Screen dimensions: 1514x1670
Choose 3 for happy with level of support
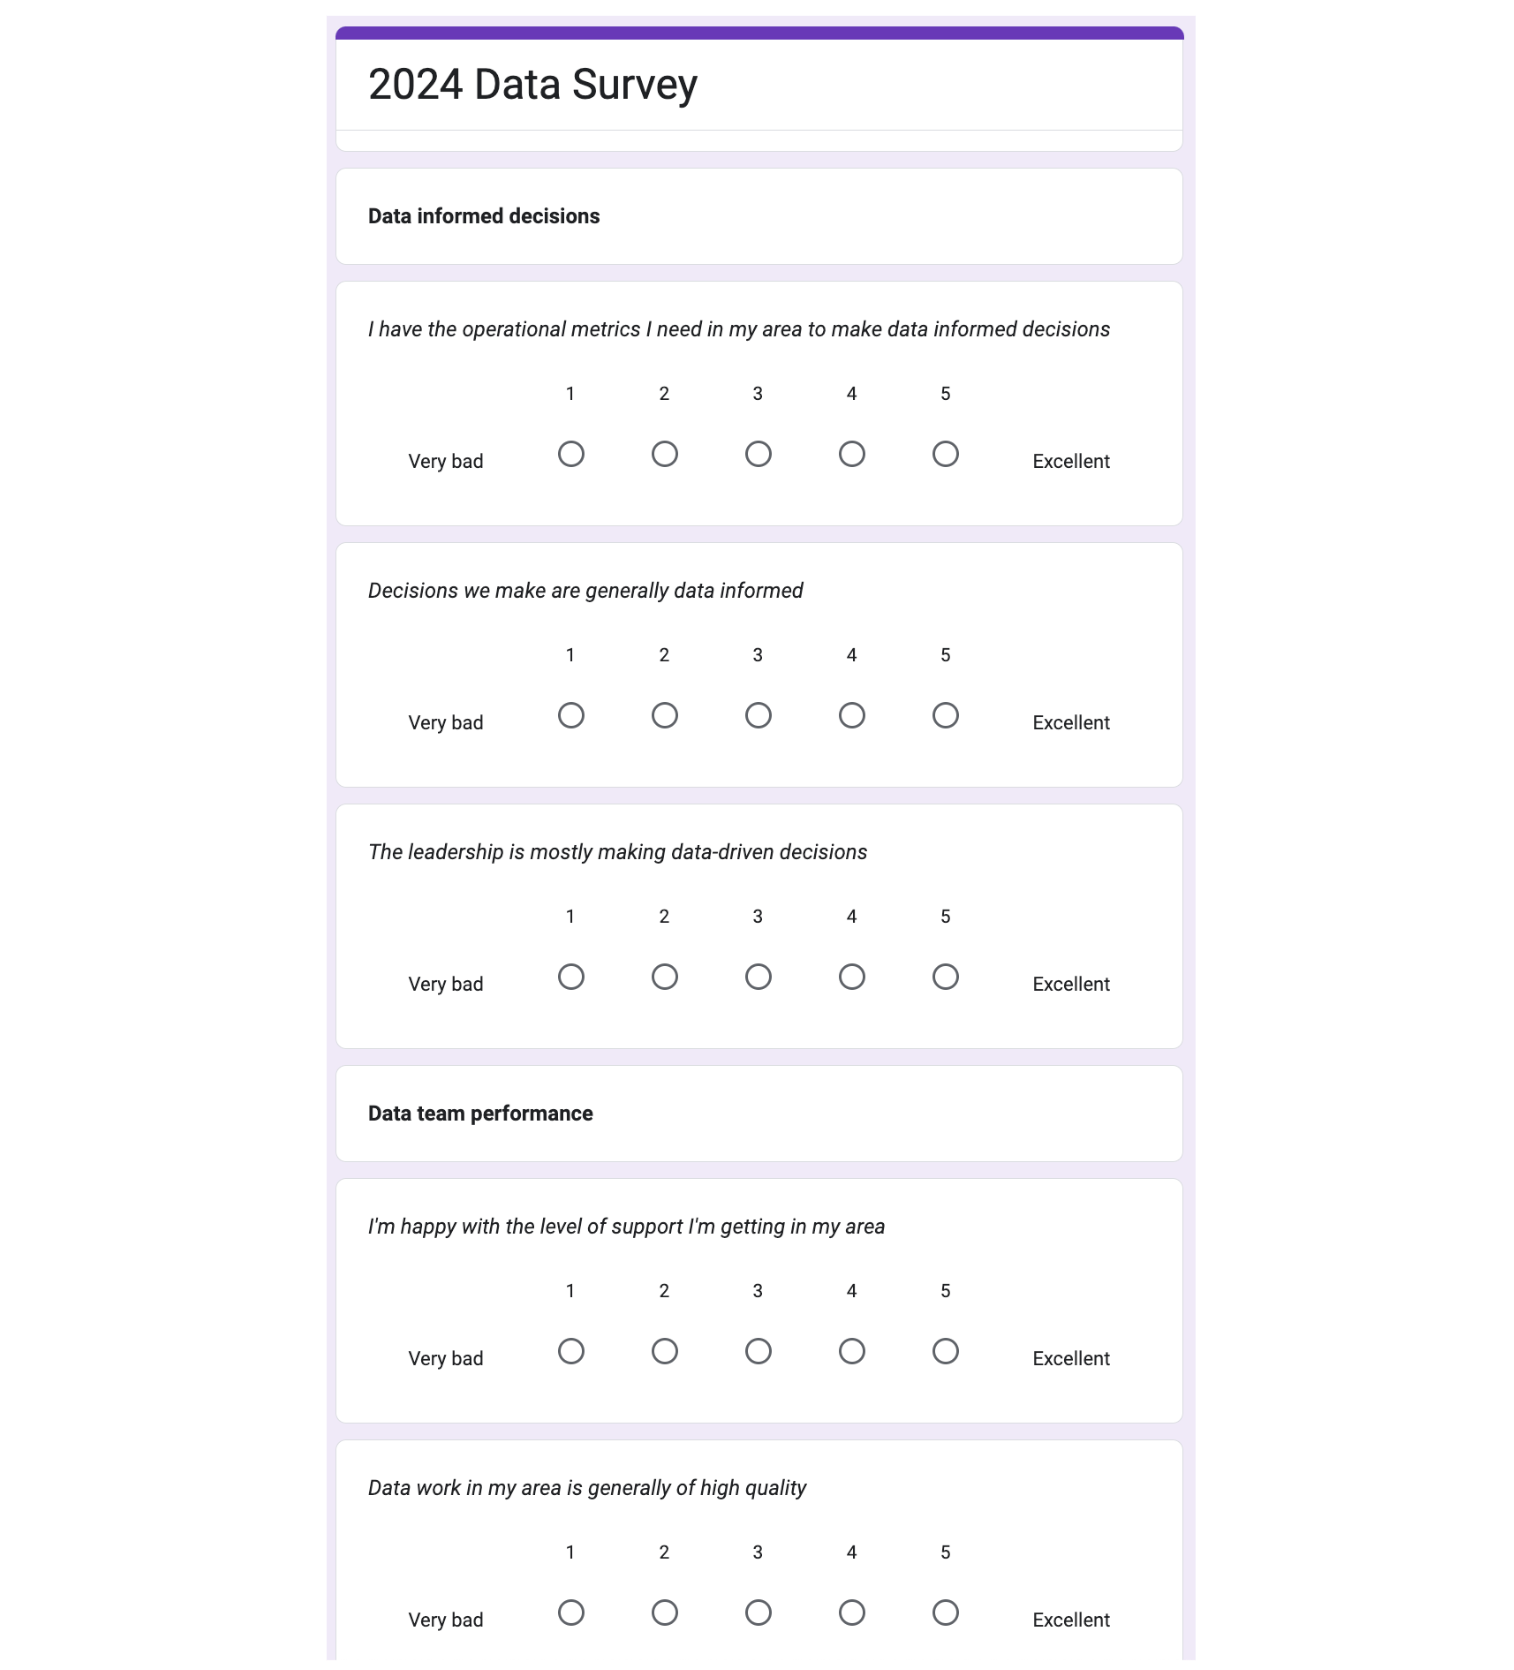click(758, 1351)
